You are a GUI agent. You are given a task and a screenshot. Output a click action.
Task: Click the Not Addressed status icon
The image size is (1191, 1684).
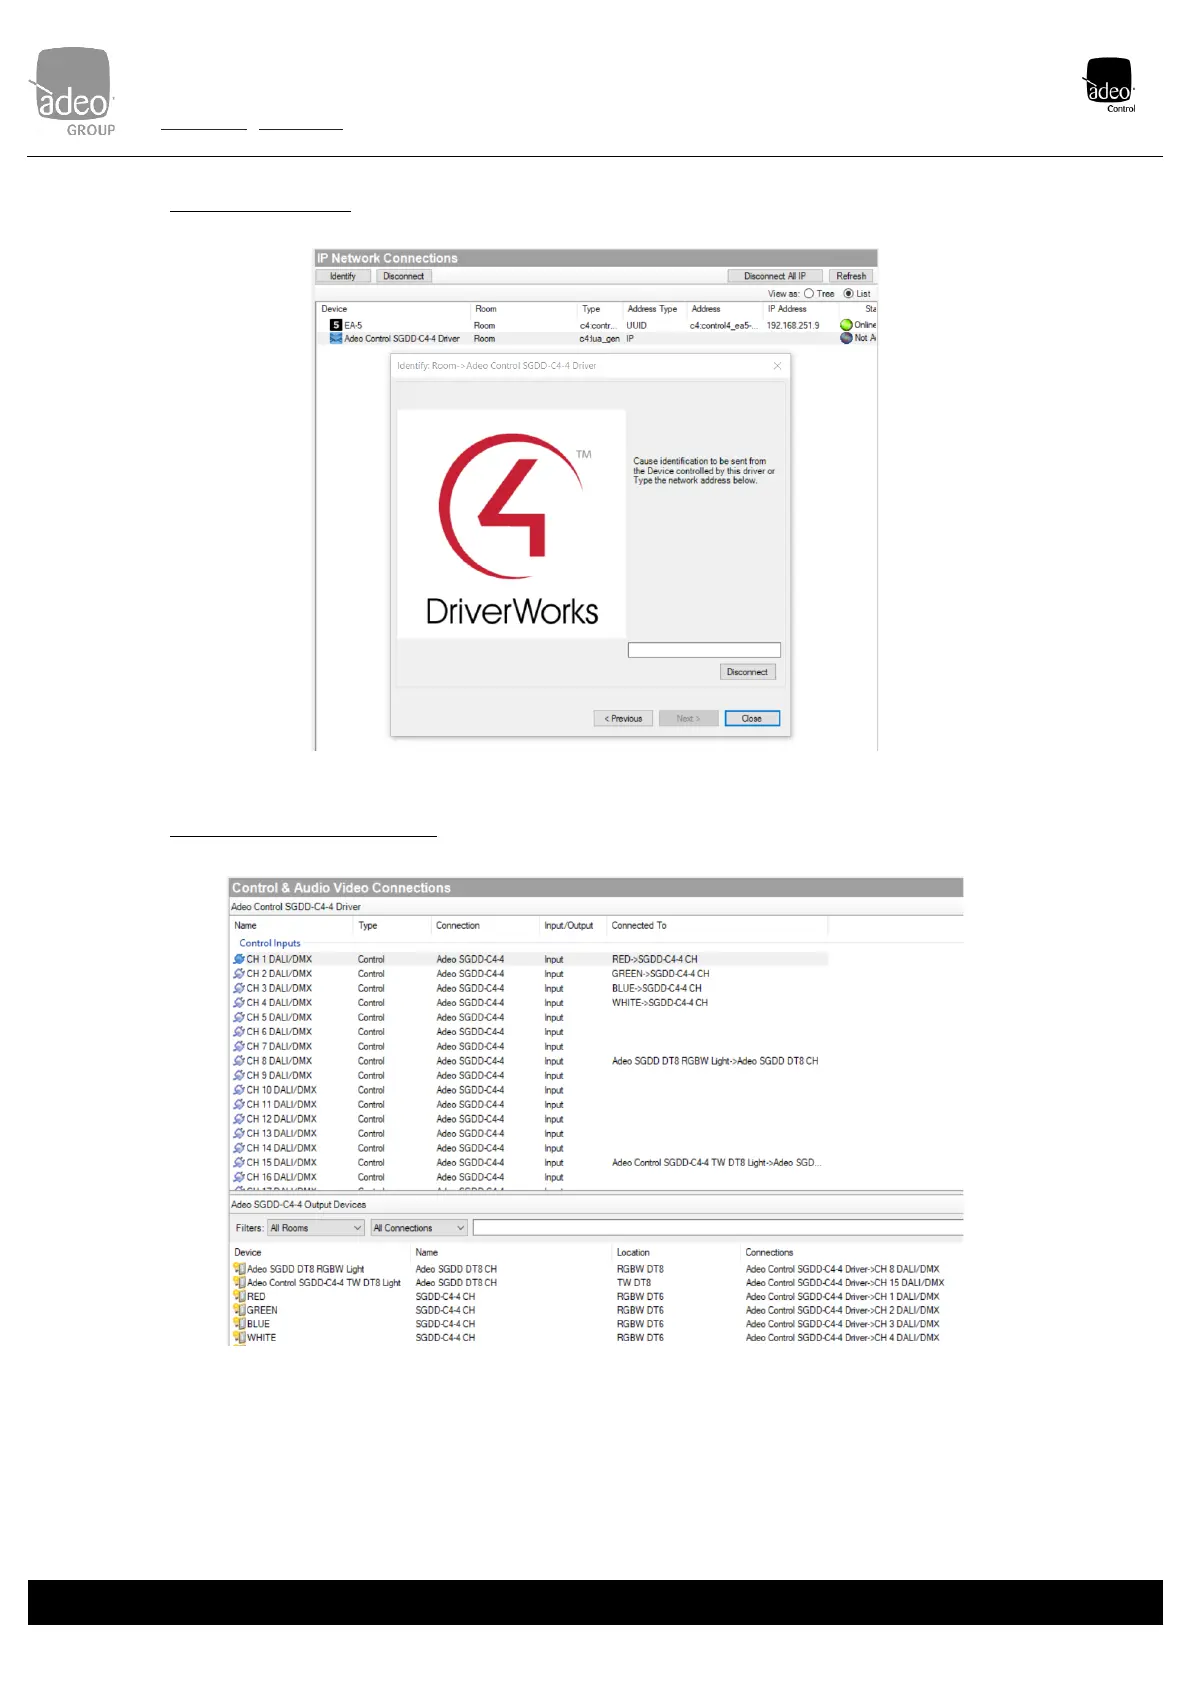click(846, 338)
